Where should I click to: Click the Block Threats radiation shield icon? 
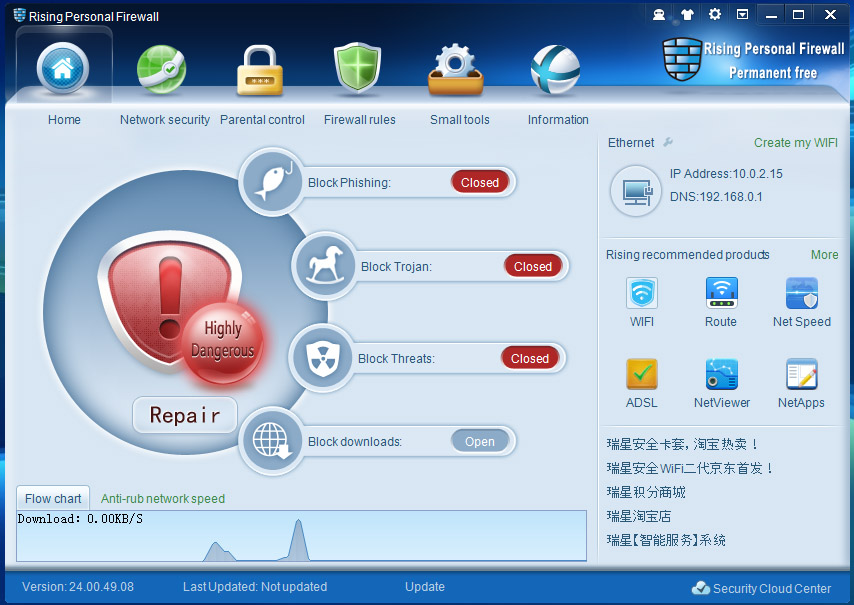pos(322,358)
